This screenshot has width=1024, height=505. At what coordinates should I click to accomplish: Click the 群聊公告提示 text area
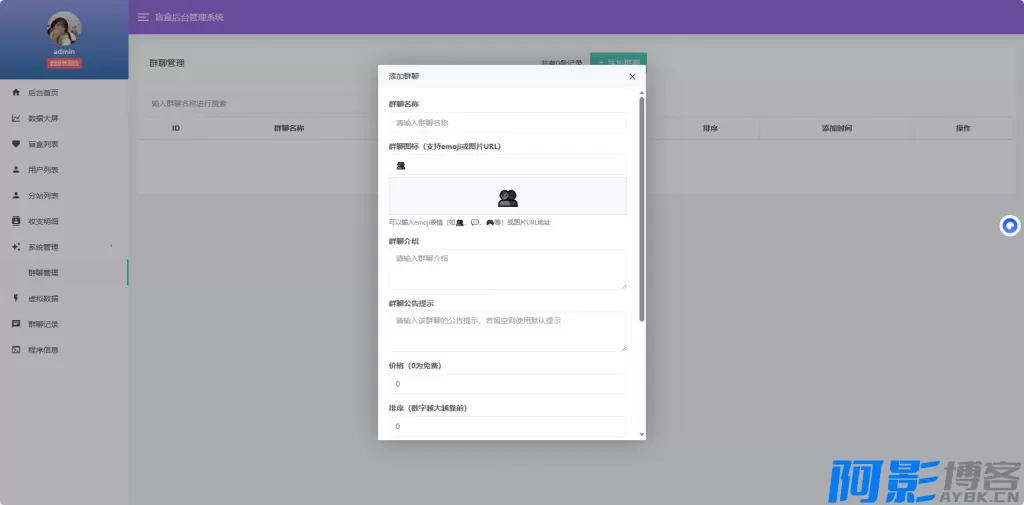click(507, 331)
